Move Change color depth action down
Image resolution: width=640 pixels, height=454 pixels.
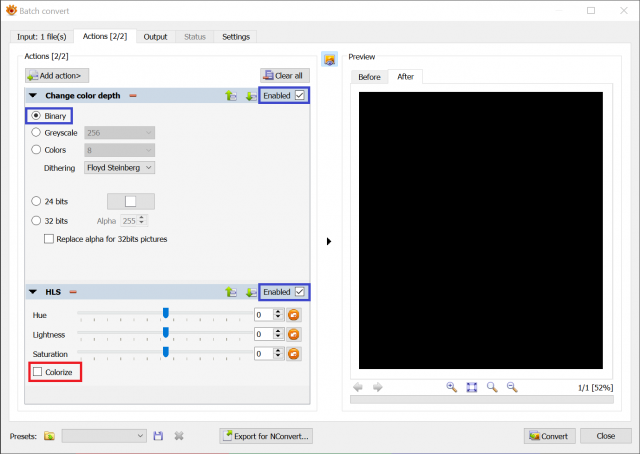[x=251, y=96]
